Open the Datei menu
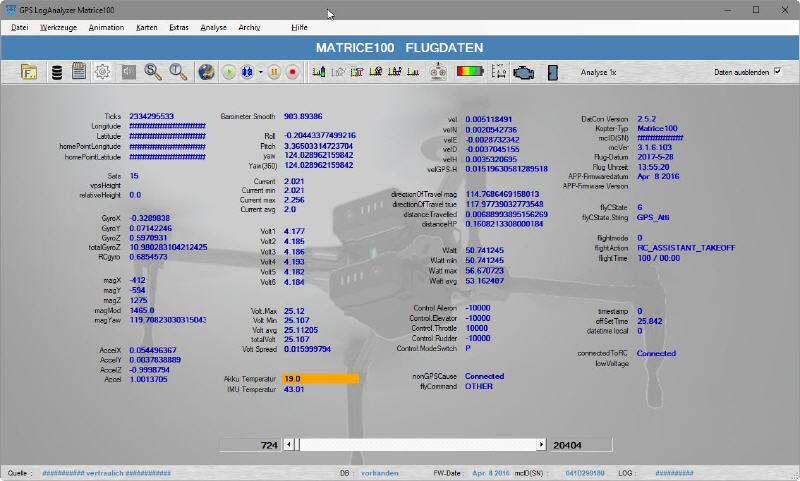 coord(19,28)
